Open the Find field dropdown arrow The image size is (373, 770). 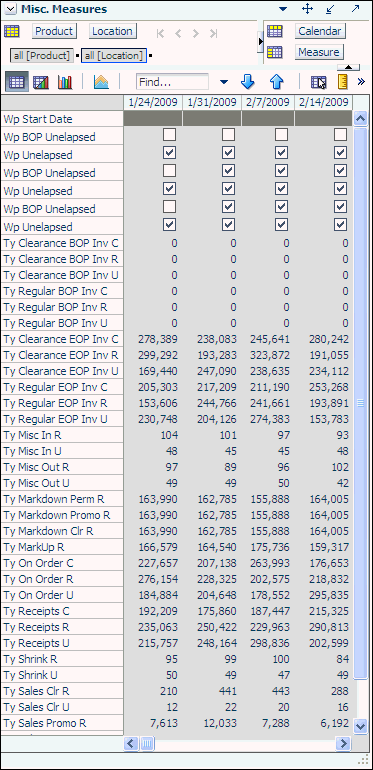[x=224, y=82]
